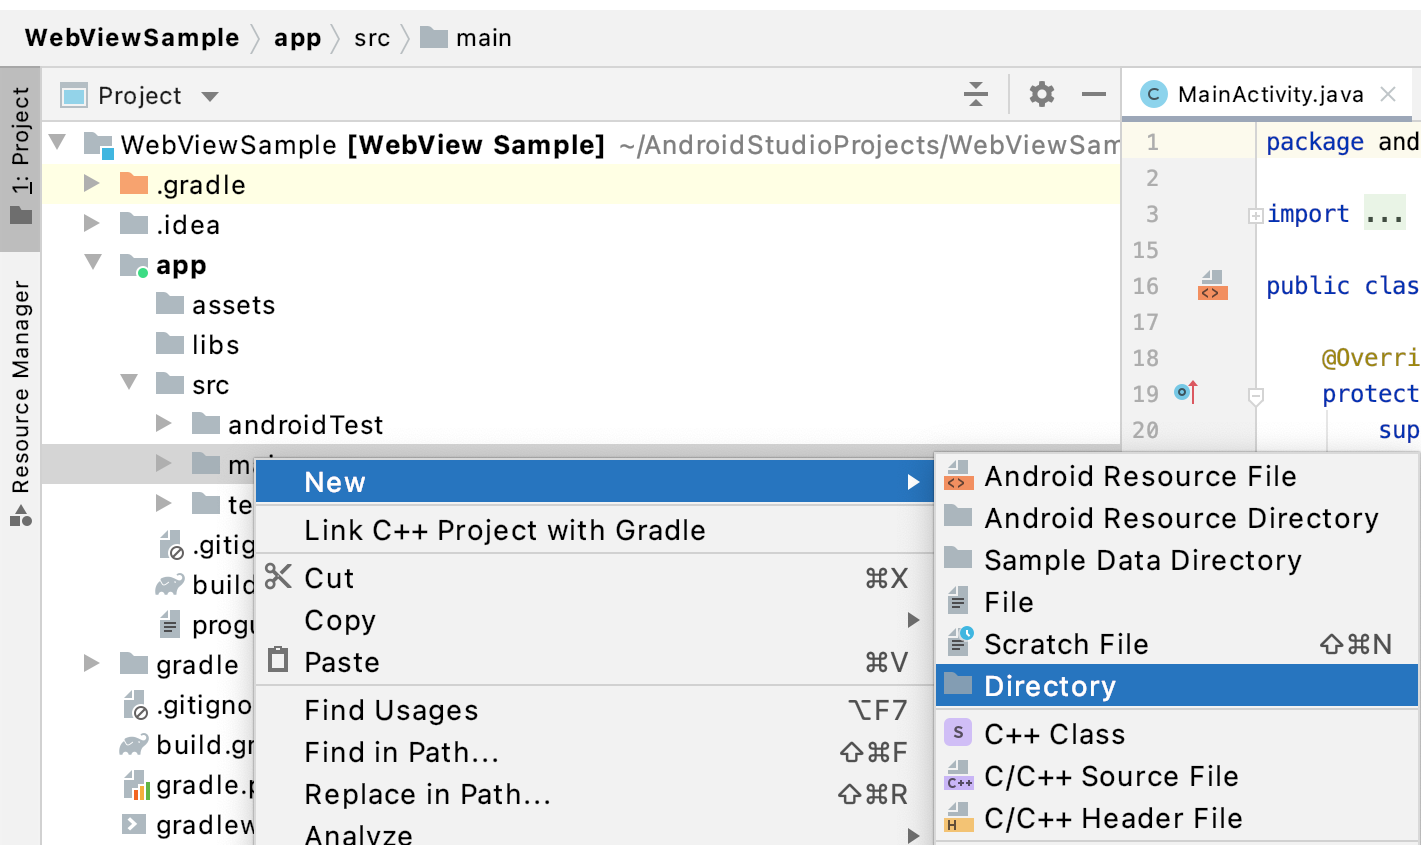Click the C++ Class icon in the submenu
The width and height of the screenshot is (1421, 845).
click(x=956, y=733)
